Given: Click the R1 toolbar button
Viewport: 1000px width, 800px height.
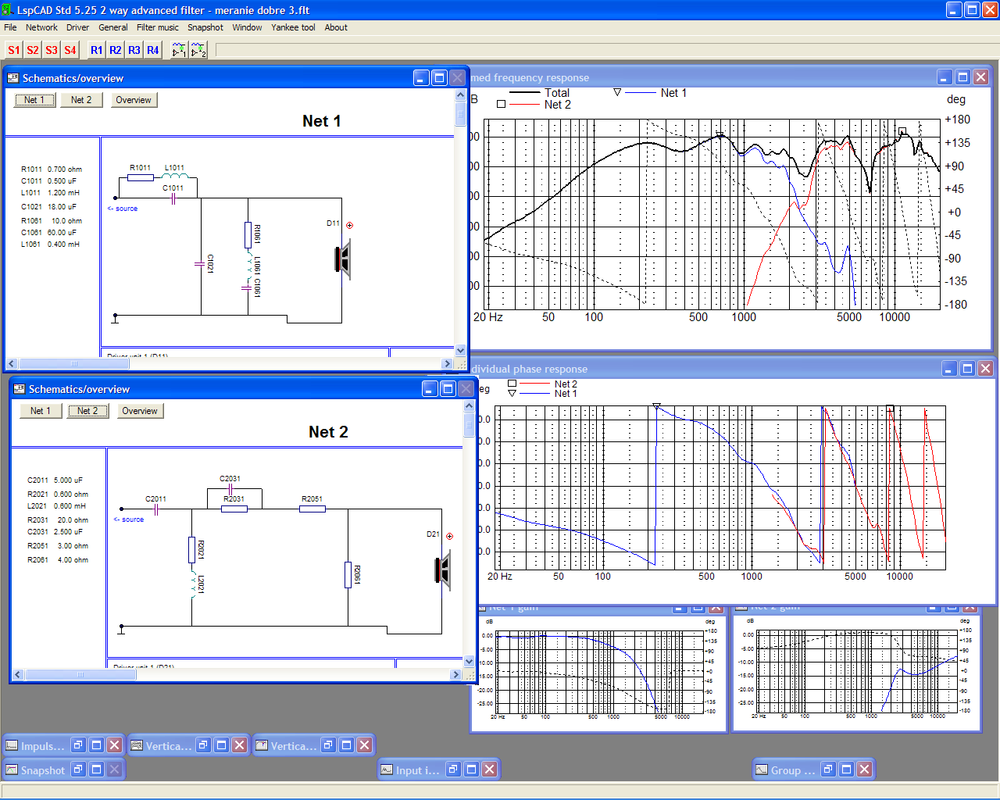Looking at the screenshot, I should click(x=96, y=50).
